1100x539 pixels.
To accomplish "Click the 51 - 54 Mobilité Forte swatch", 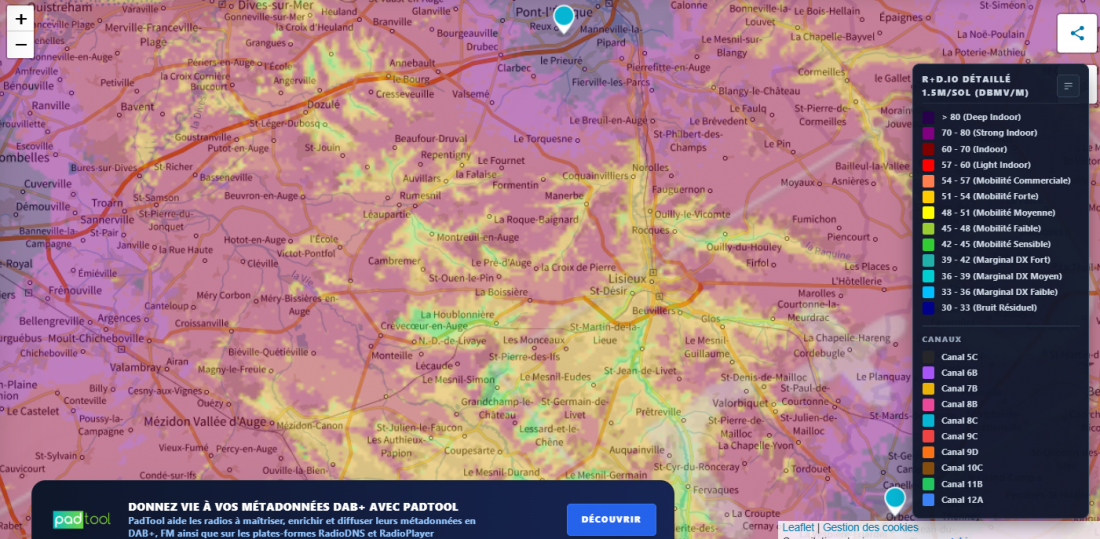I will [928, 197].
